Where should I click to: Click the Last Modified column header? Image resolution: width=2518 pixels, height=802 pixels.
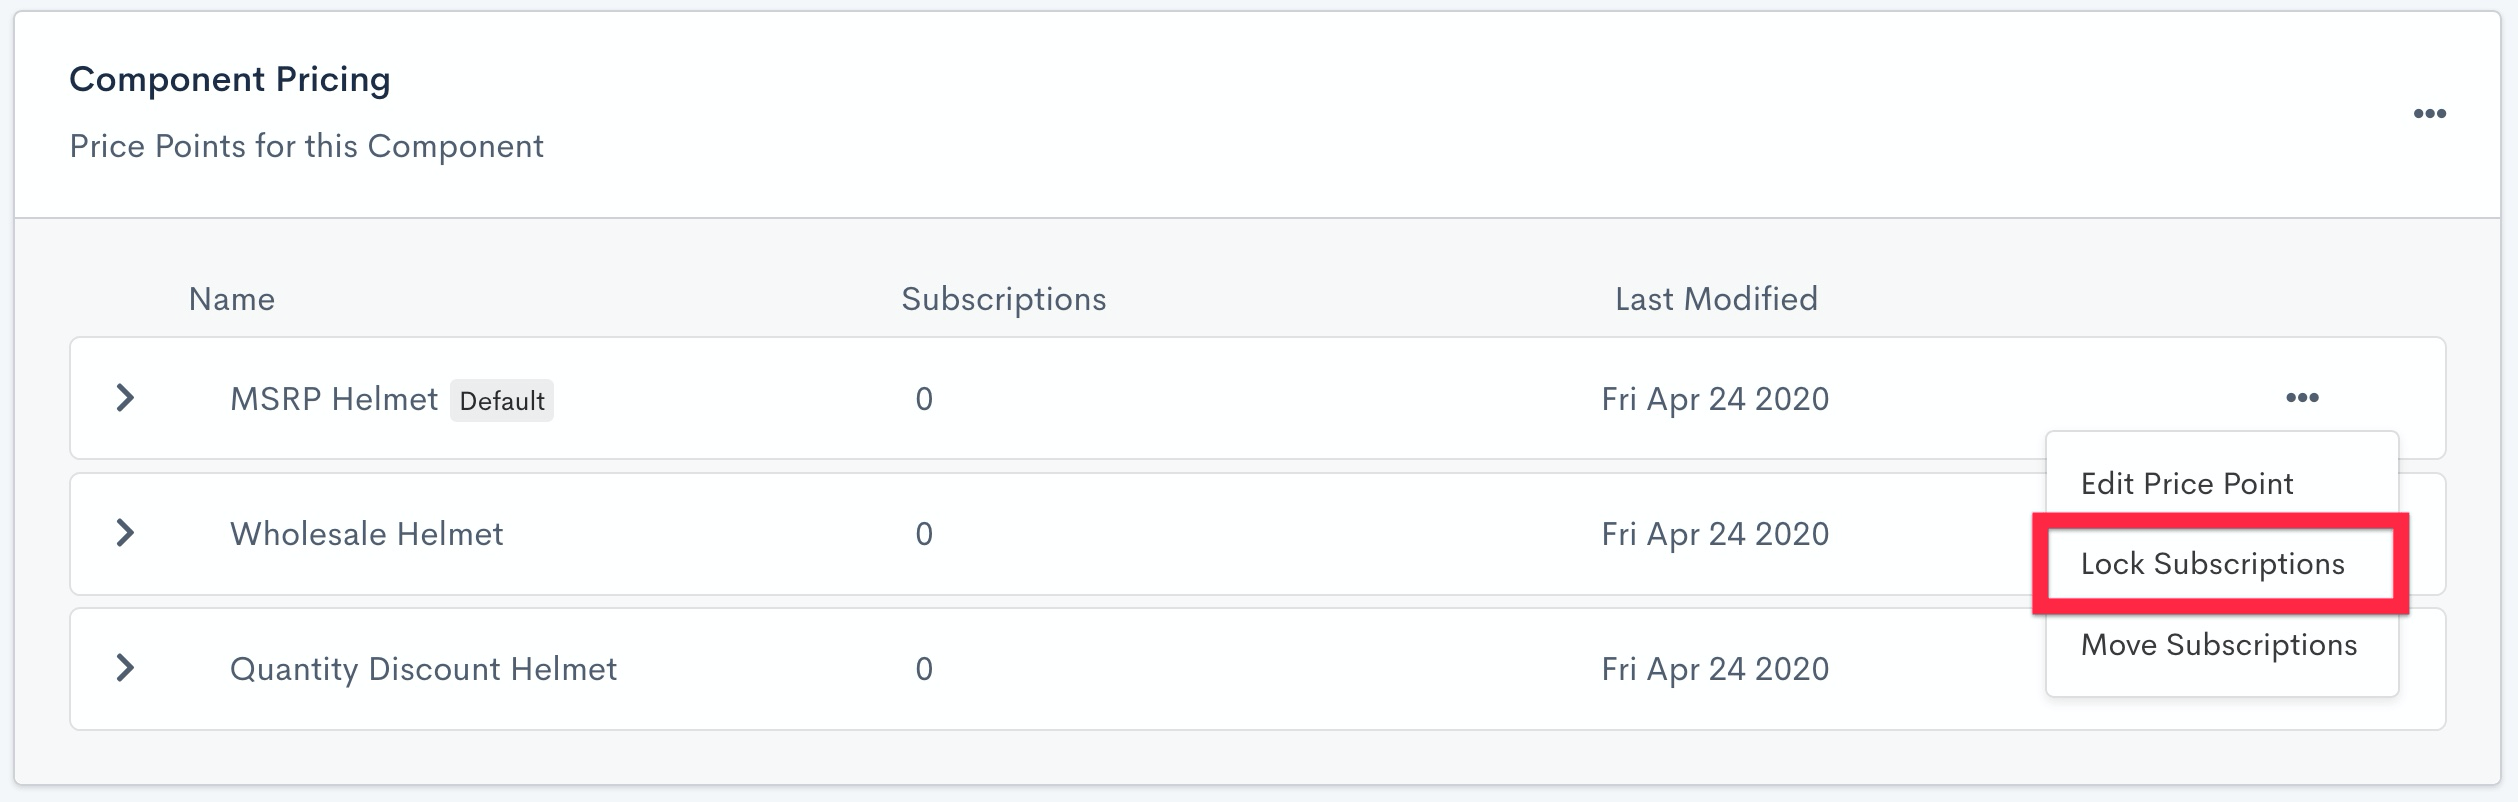click(x=1715, y=299)
